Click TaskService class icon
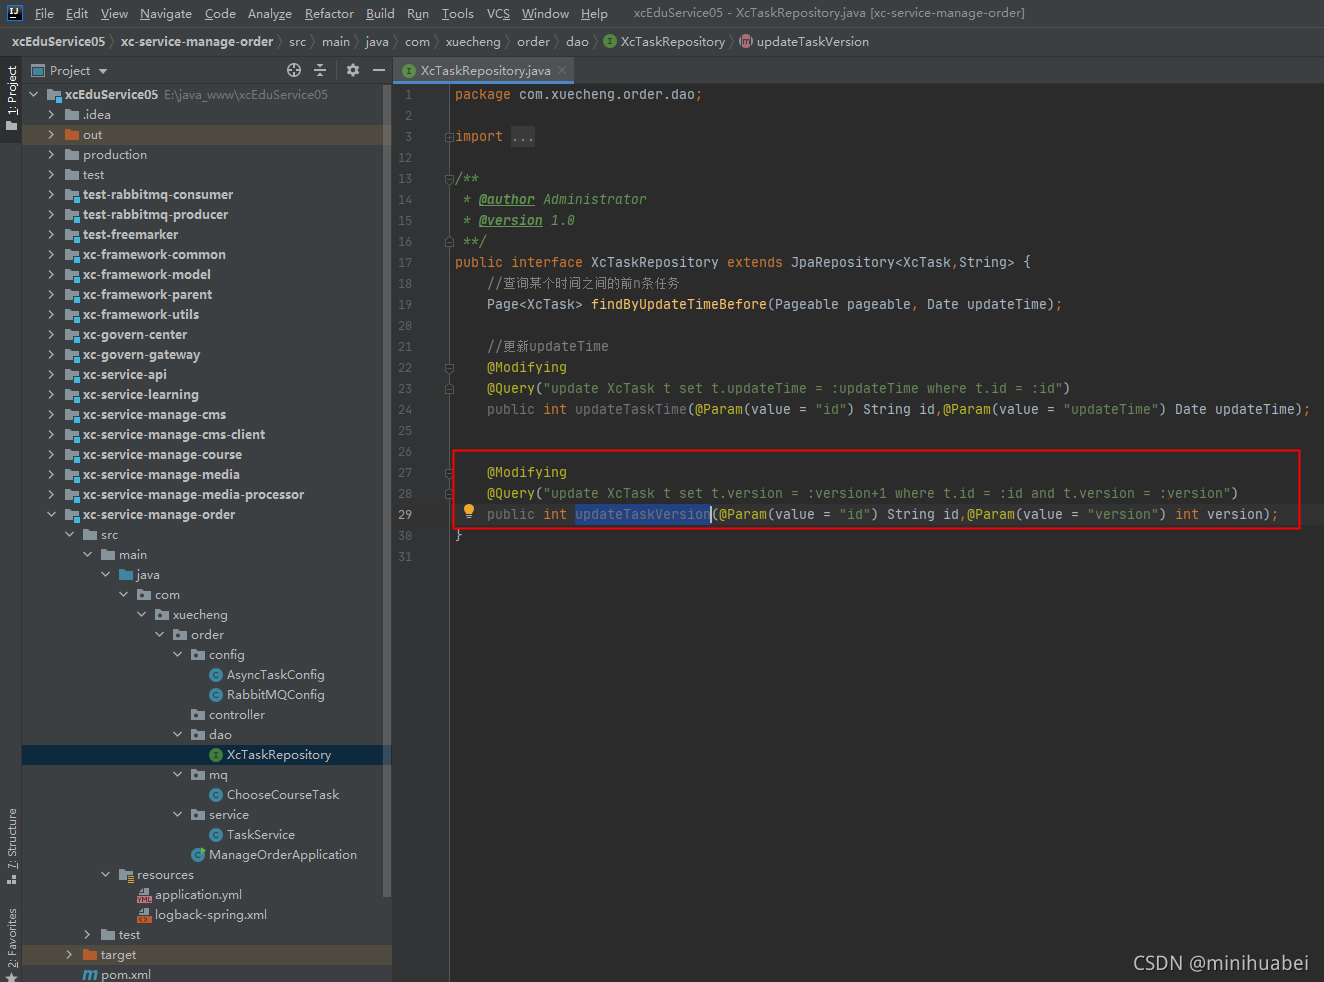The image size is (1324, 982). 216,835
